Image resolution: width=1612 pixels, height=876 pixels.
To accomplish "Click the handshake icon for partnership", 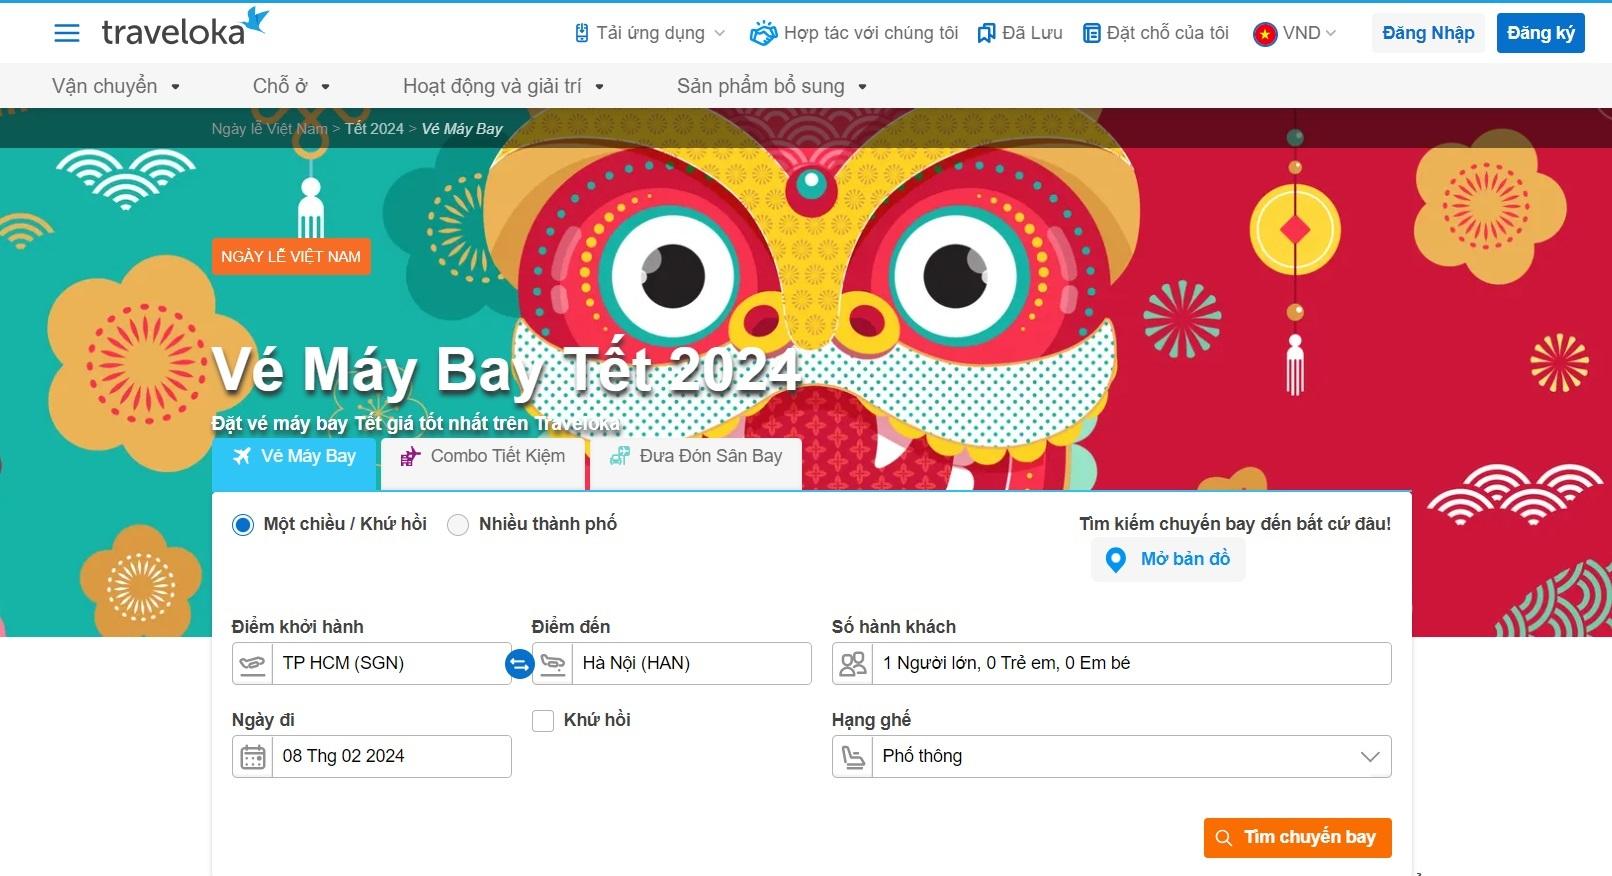I will (763, 33).
